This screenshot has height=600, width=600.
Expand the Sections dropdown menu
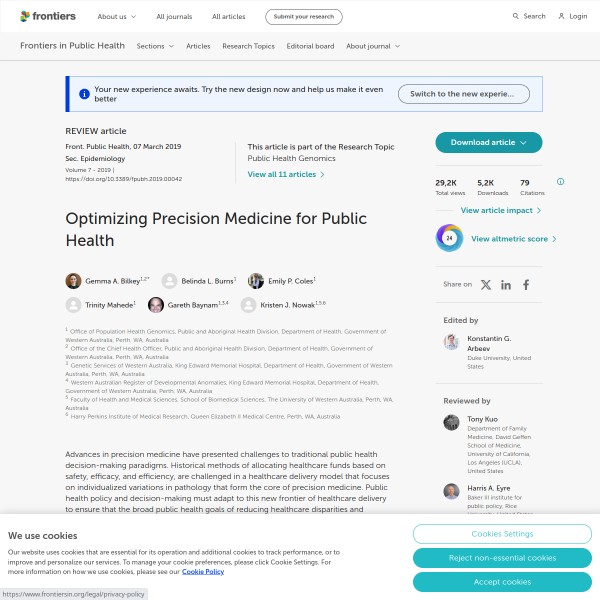[x=154, y=46]
